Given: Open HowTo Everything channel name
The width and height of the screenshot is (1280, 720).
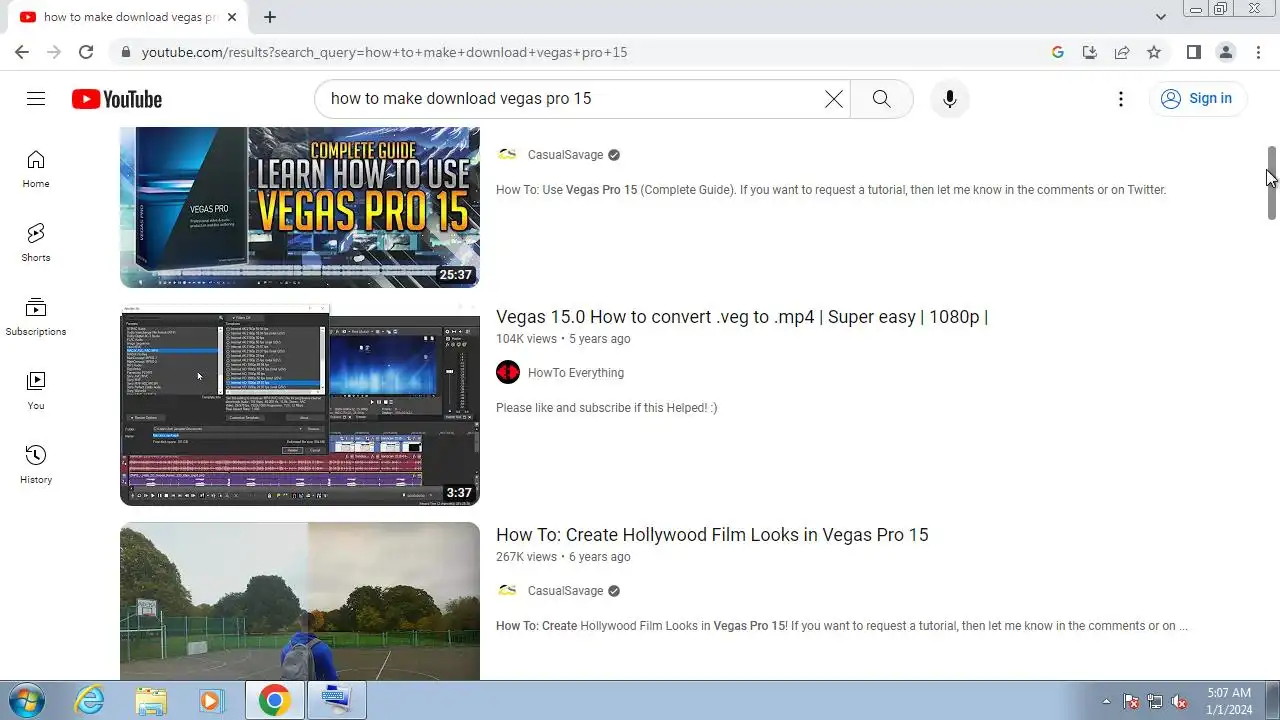Looking at the screenshot, I should (576, 373).
